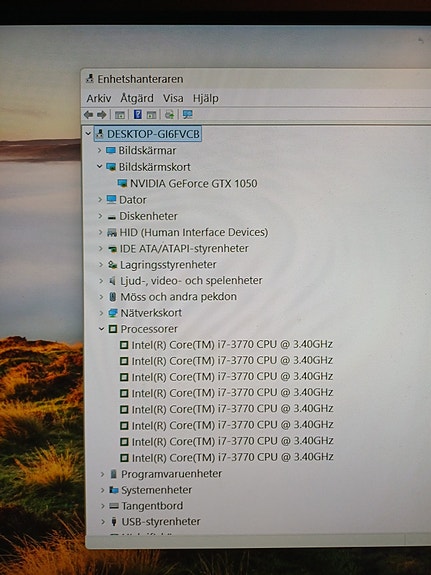Open the Visa menu
431x575 pixels.
pyautogui.click(x=173, y=98)
